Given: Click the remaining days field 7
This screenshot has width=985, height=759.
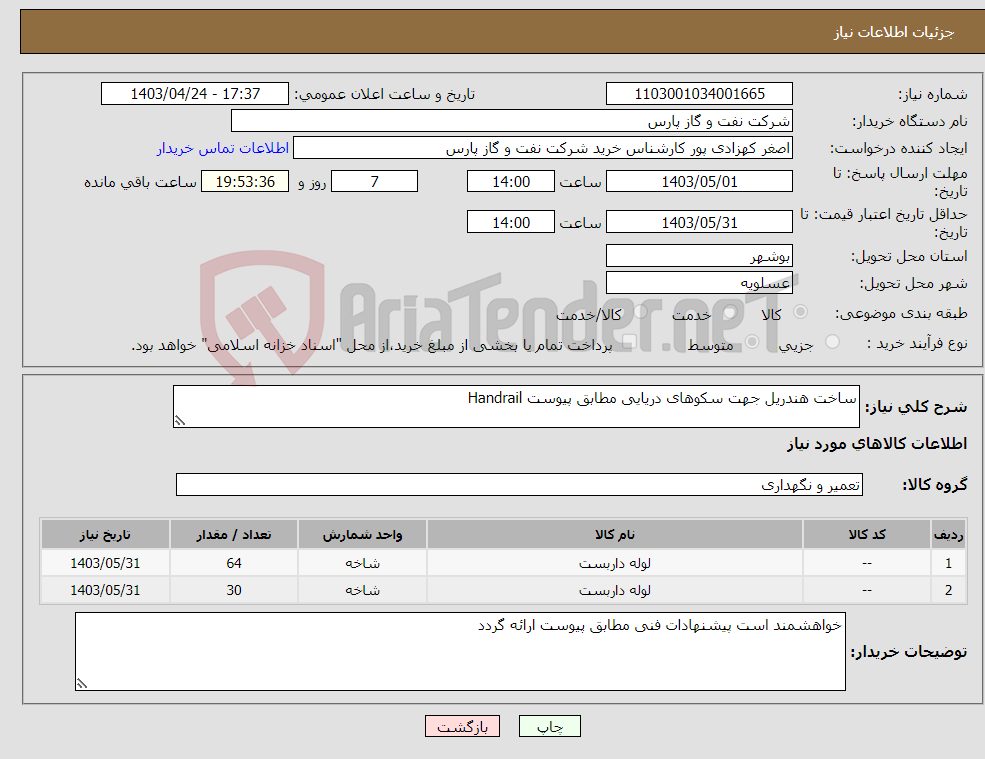Looking at the screenshot, I should click(374, 182).
